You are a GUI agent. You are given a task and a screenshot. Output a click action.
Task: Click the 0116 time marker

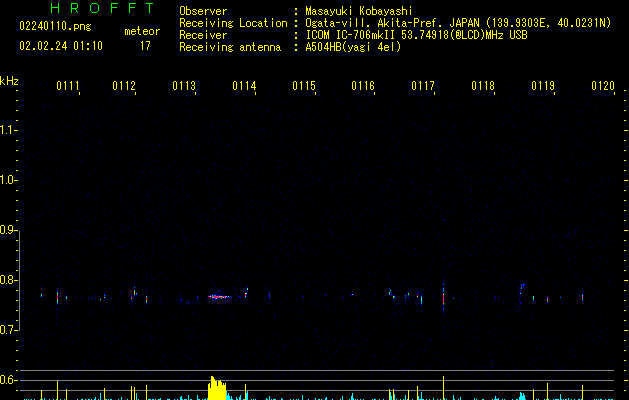click(x=363, y=86)
